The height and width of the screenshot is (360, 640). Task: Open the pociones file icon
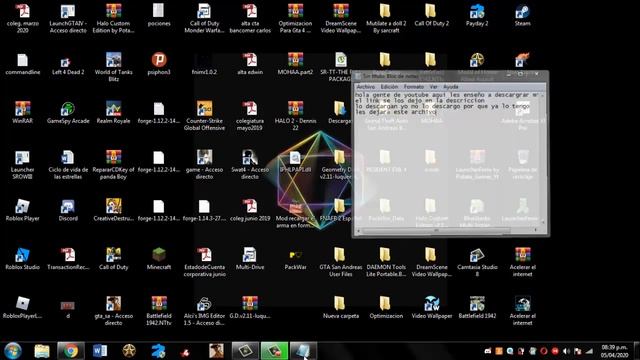[x=159, y=15]
